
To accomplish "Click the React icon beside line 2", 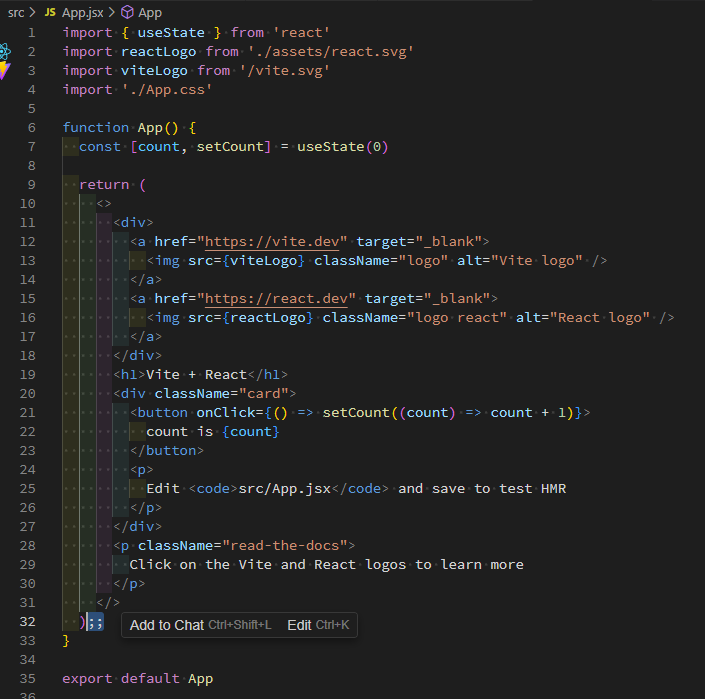I will tap(4, 52).
